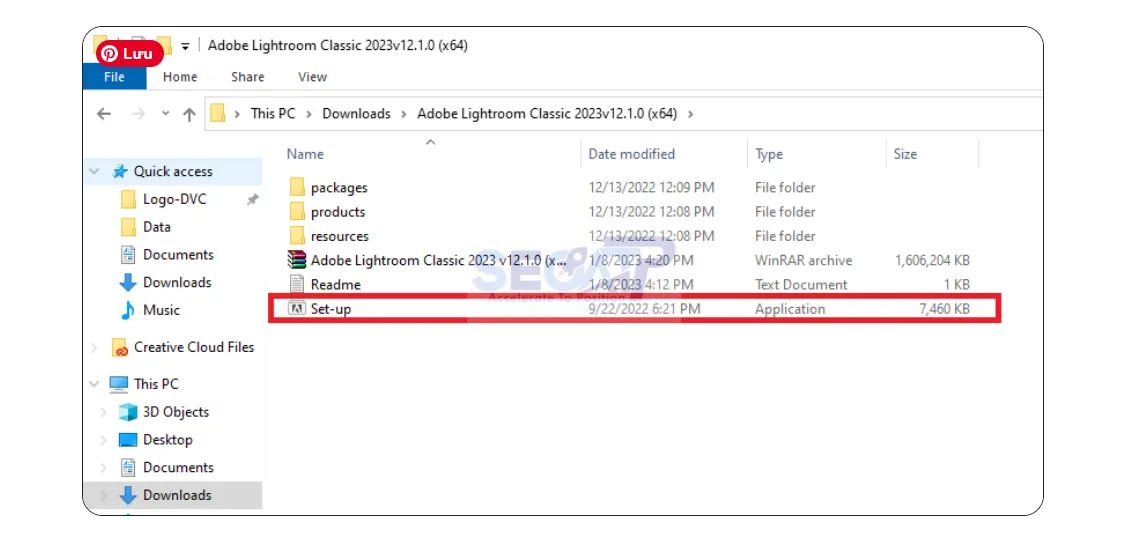Select the products folder name

337,212
